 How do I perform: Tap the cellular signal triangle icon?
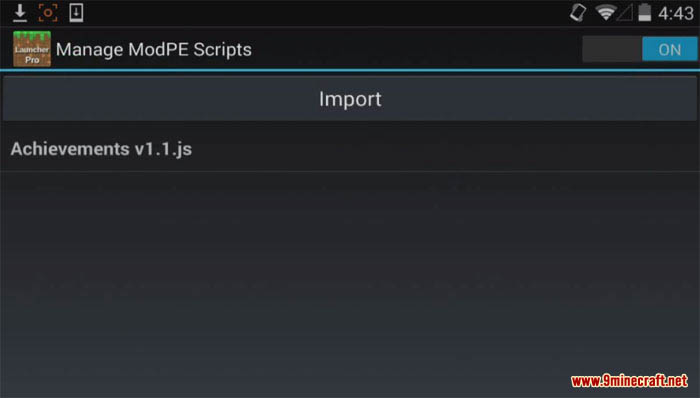[625, 13]
